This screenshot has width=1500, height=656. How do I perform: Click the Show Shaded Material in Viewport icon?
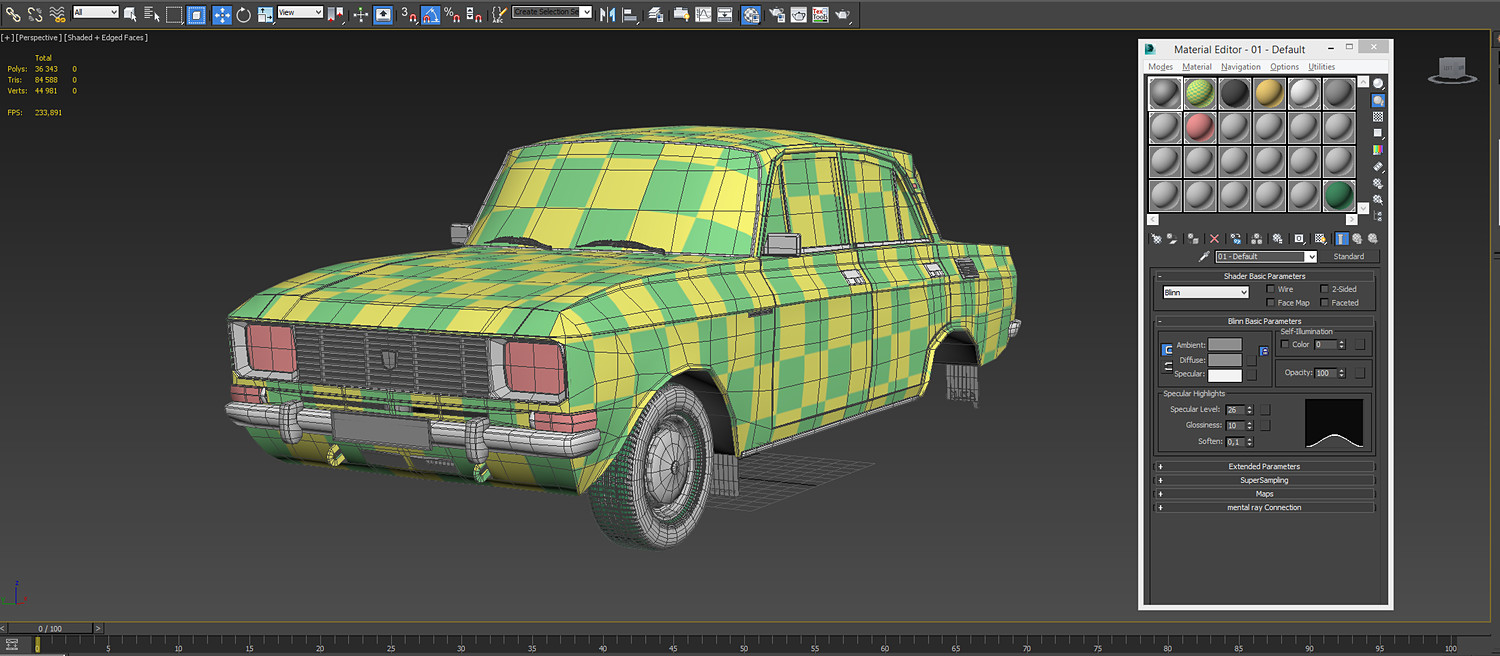pyautogui.click(x=1321, y=238)
